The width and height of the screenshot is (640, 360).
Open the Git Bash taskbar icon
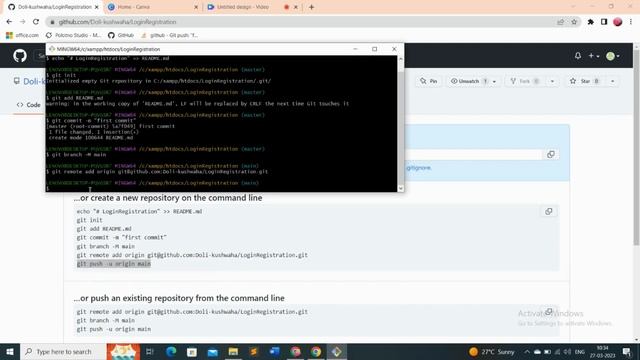(x=336, y=351)
